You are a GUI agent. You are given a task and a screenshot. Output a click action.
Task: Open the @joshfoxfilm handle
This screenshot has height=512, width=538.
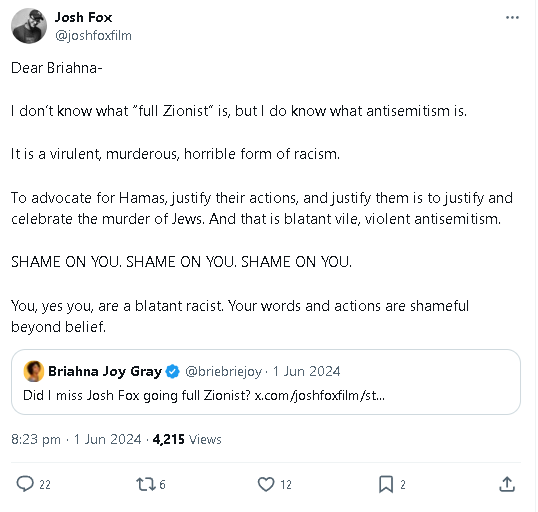tap(93, 35)
